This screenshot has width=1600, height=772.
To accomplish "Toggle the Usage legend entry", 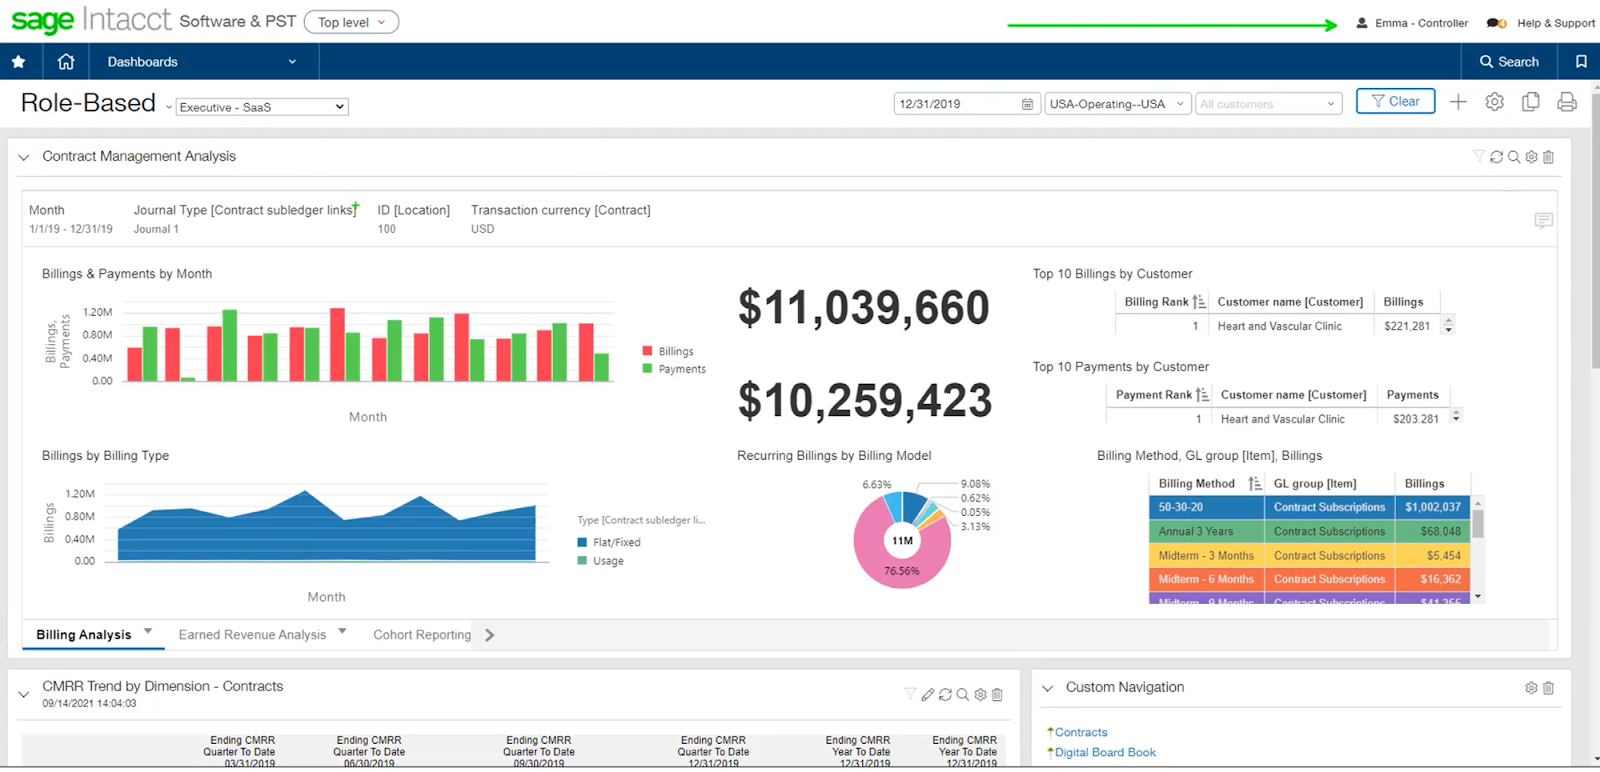I will [601, 561].
